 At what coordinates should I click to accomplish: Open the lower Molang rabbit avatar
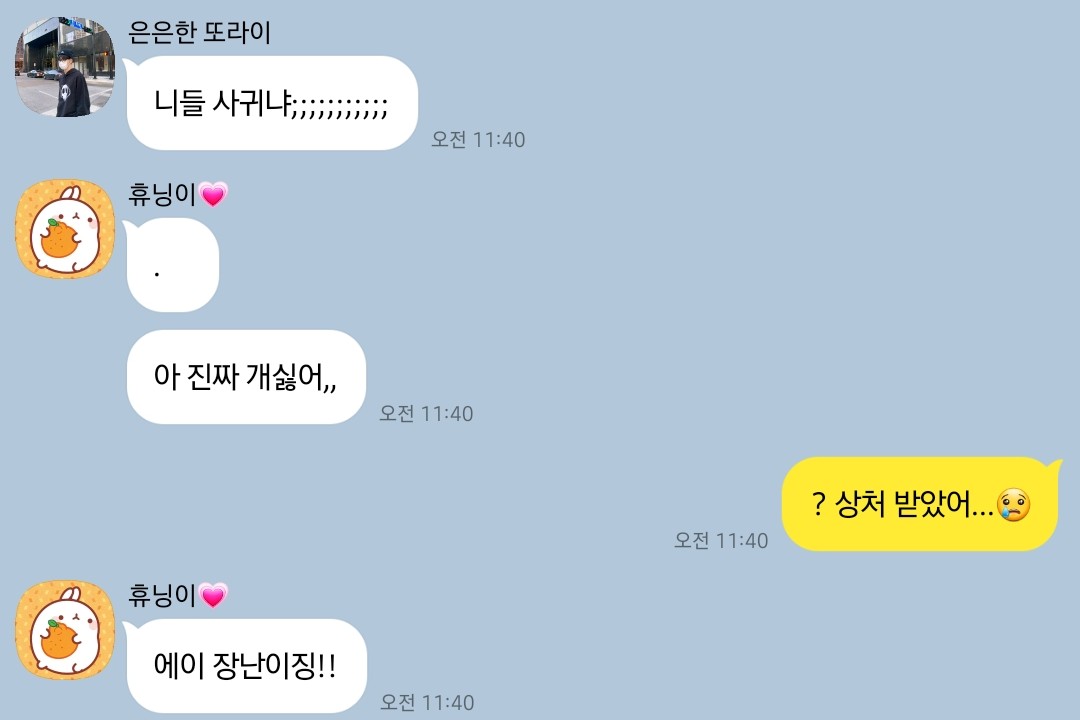point(65,630)
